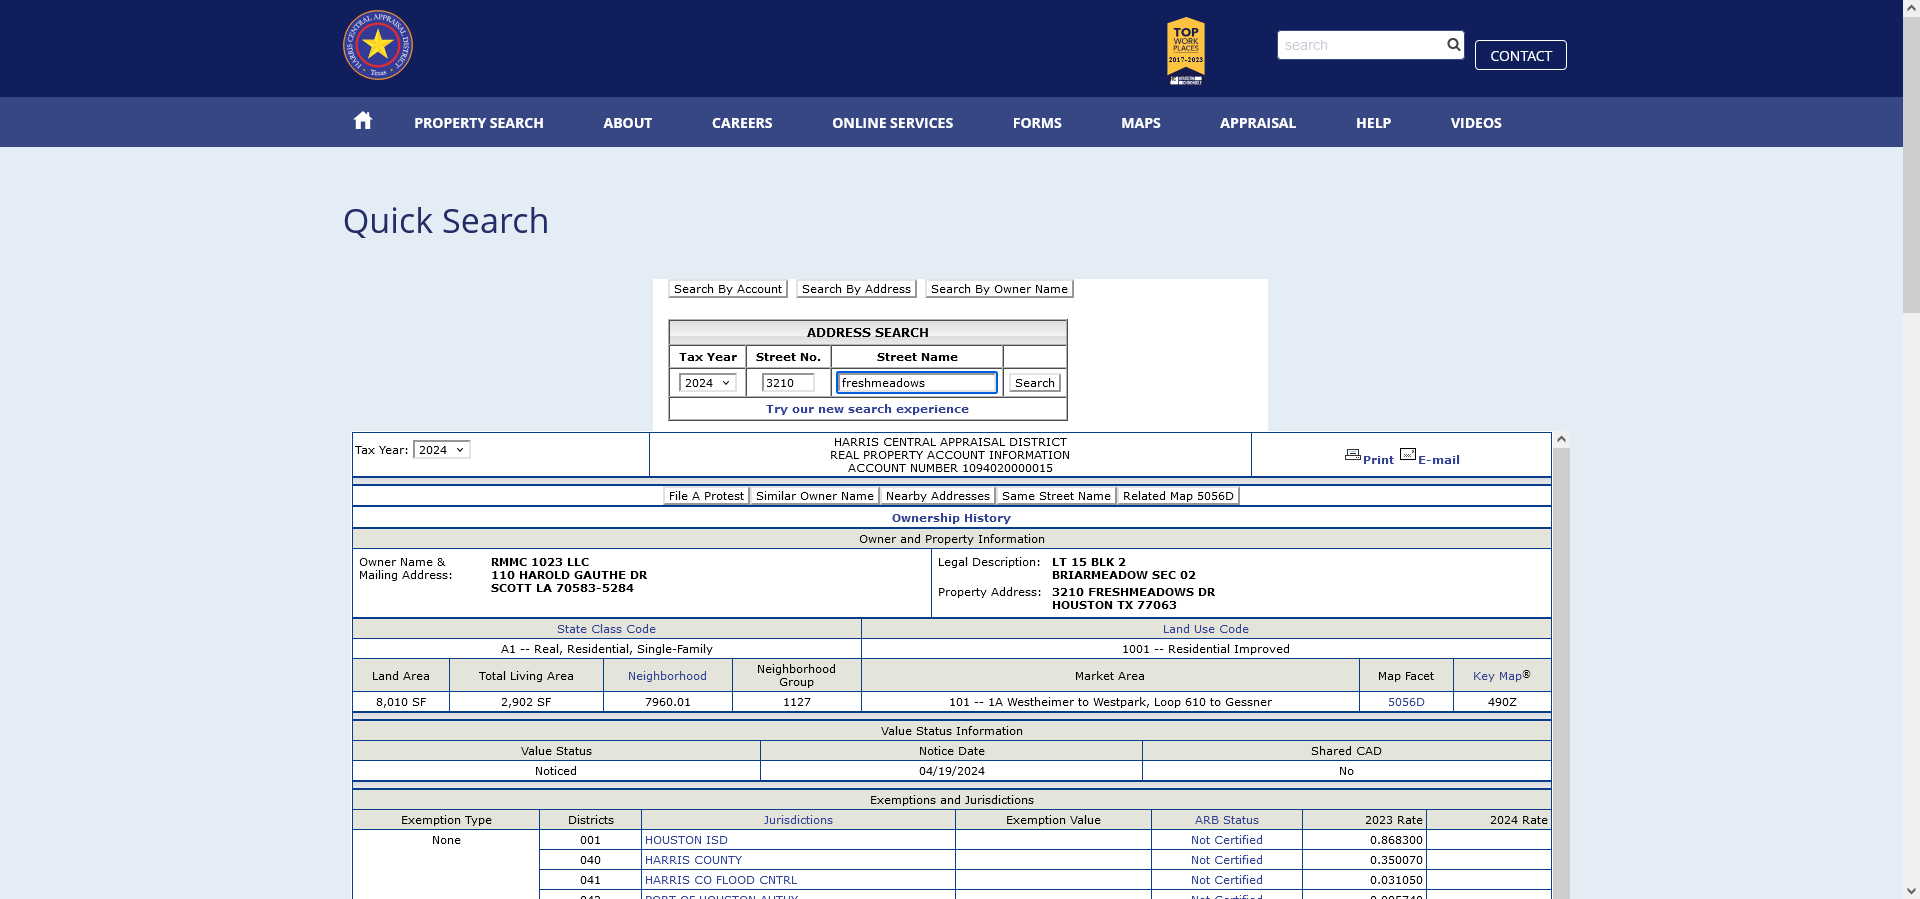Click the address Search button

pos(1034,383)
